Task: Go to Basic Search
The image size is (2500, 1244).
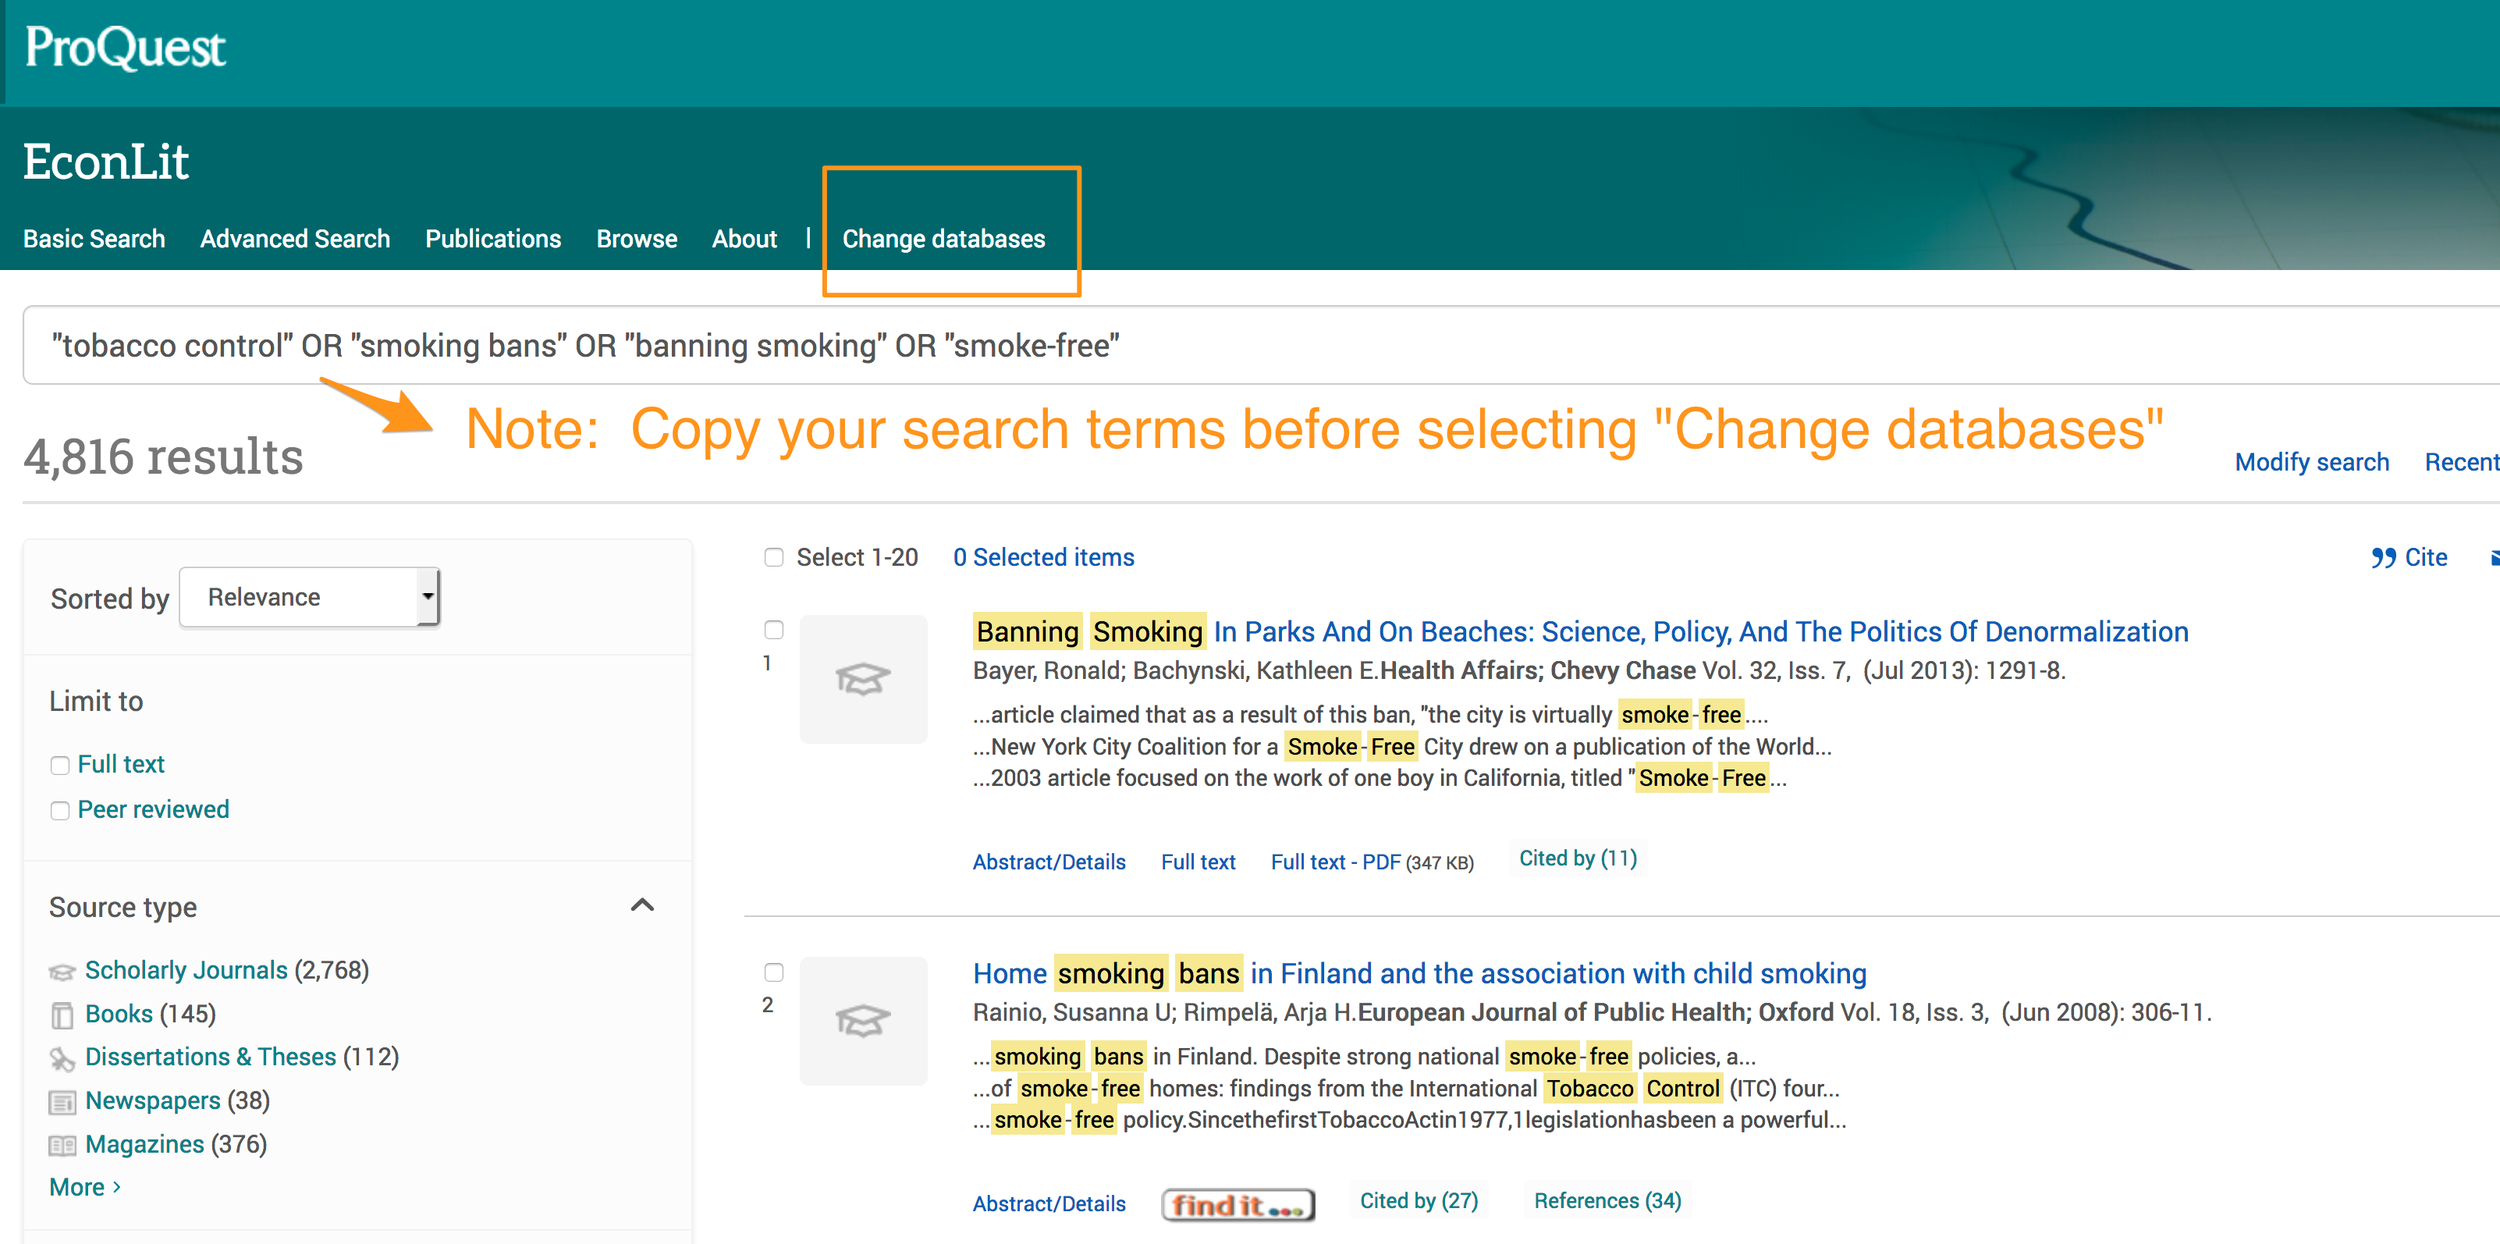Action: tap(94, 239)
